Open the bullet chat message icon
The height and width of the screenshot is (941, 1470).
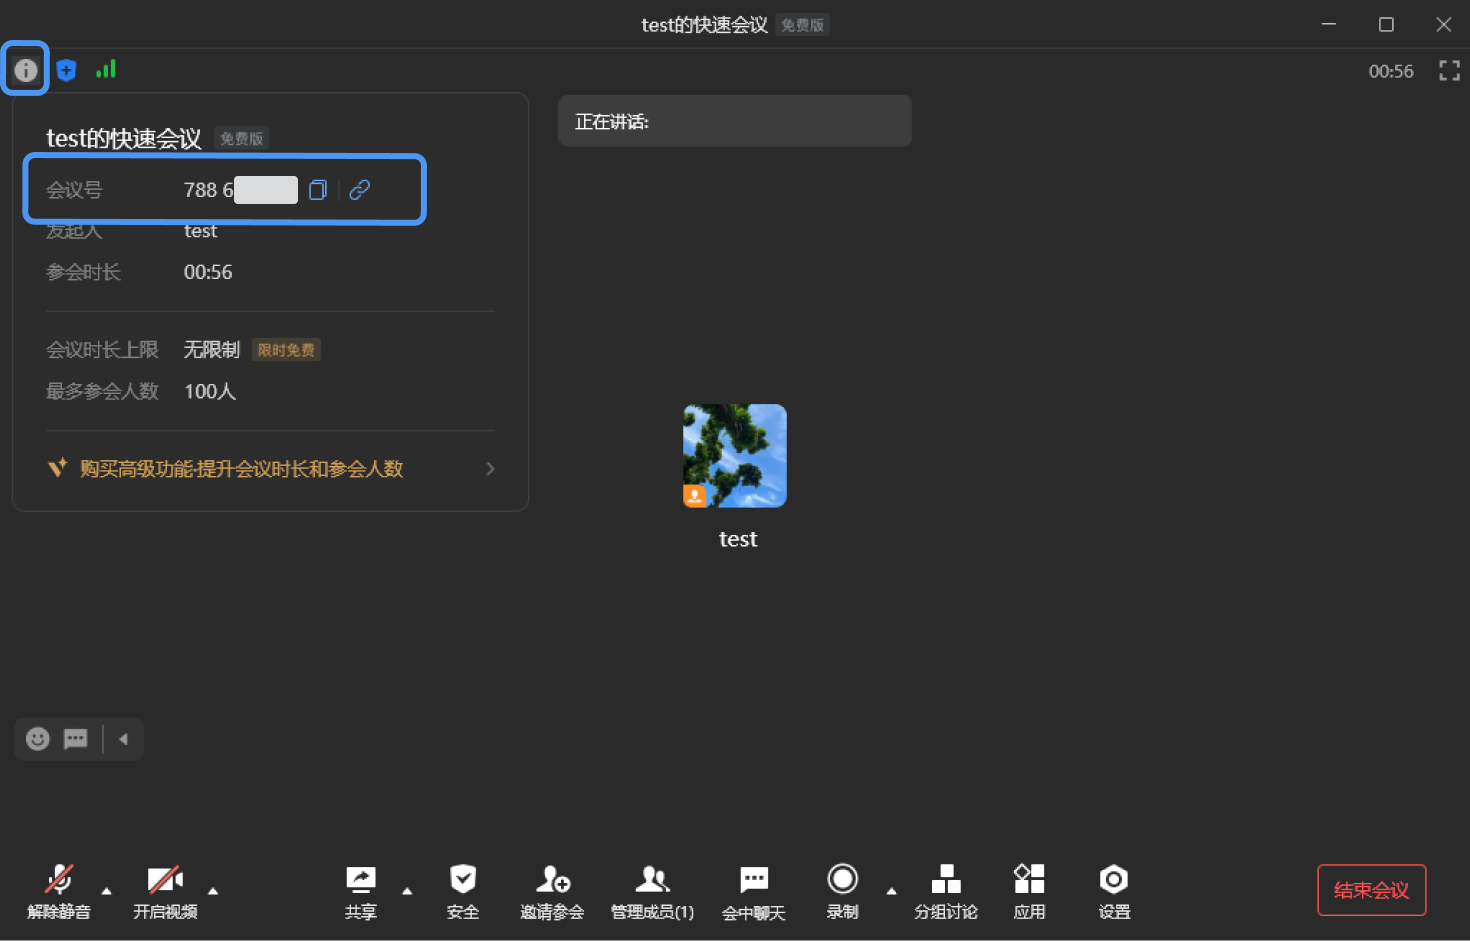point(76,739)
